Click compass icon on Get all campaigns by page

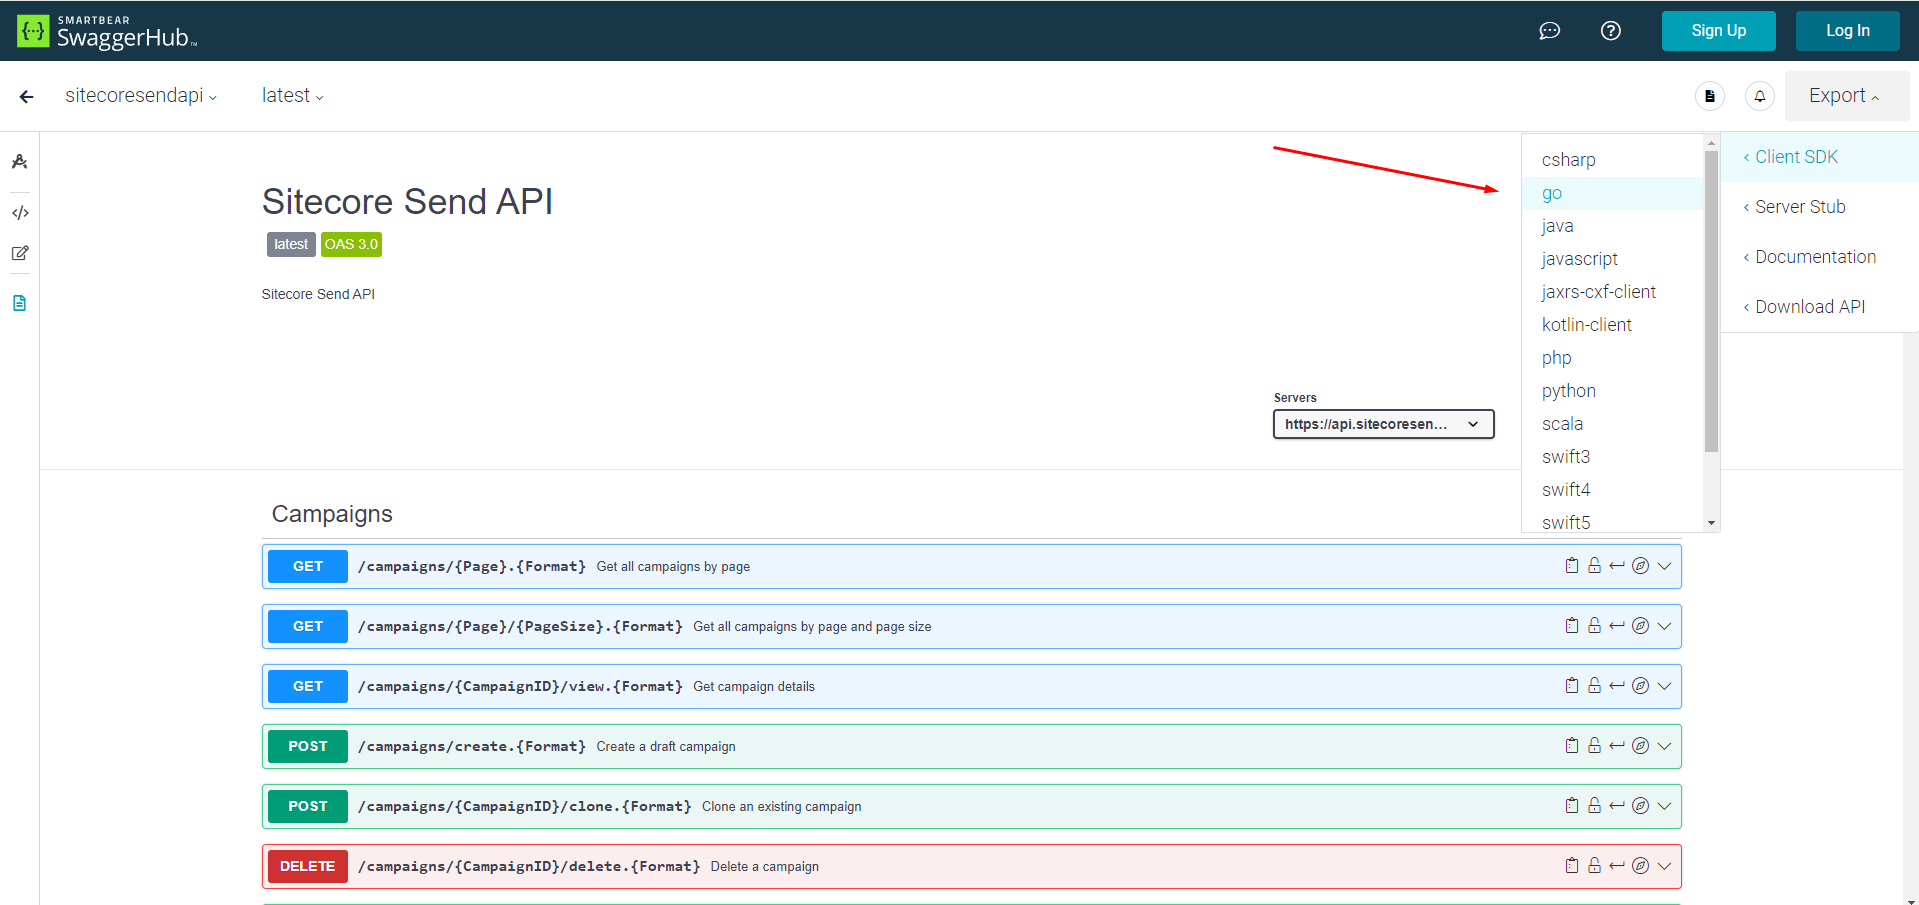coord(1640,566)
